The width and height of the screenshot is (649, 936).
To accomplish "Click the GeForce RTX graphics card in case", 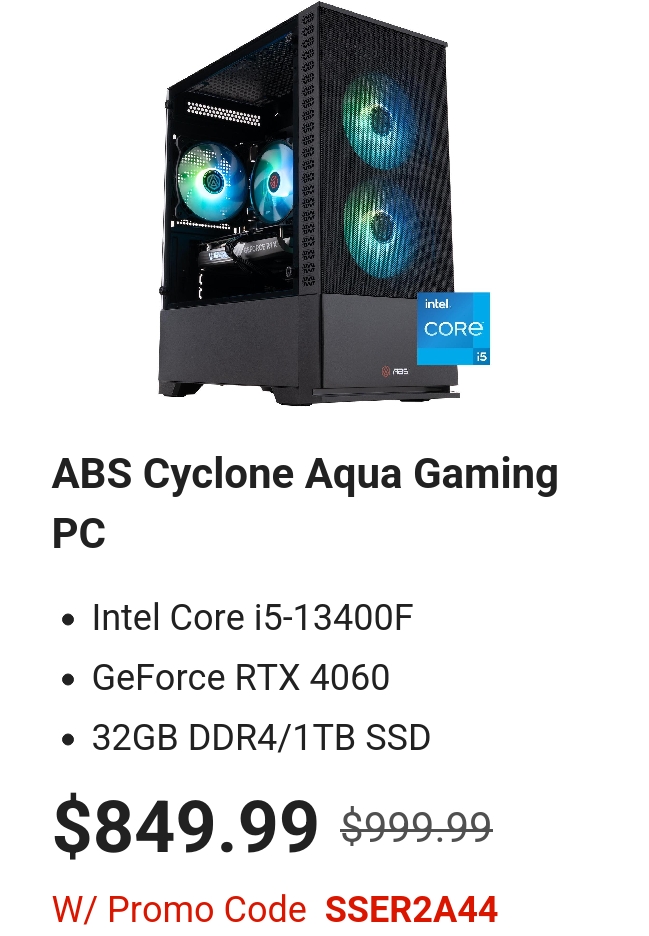I will (244, 252).
